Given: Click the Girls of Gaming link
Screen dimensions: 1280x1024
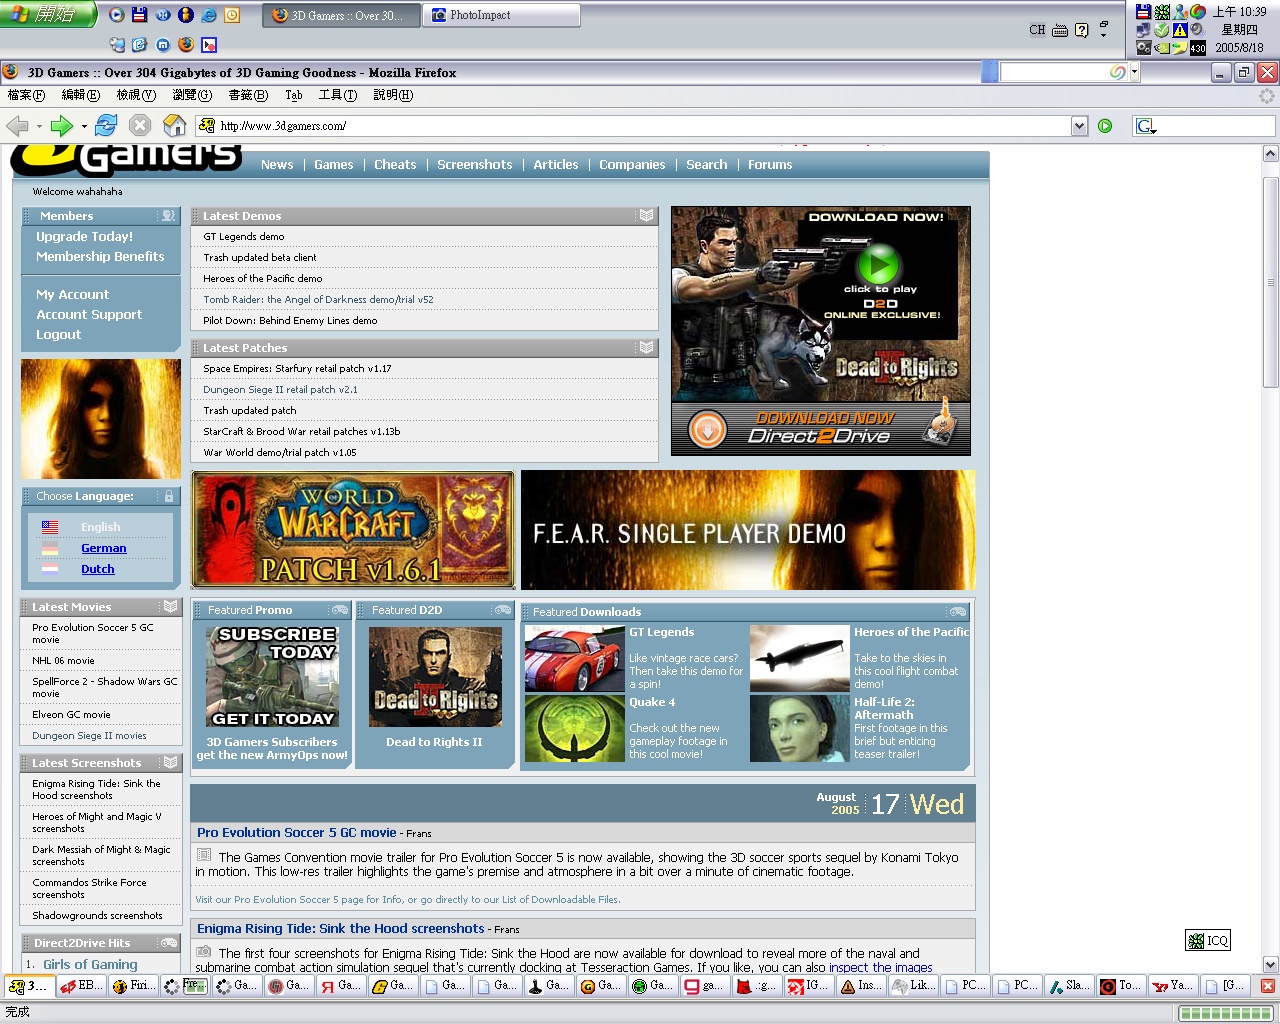Looking at the screenshot, I should point(90,965).
